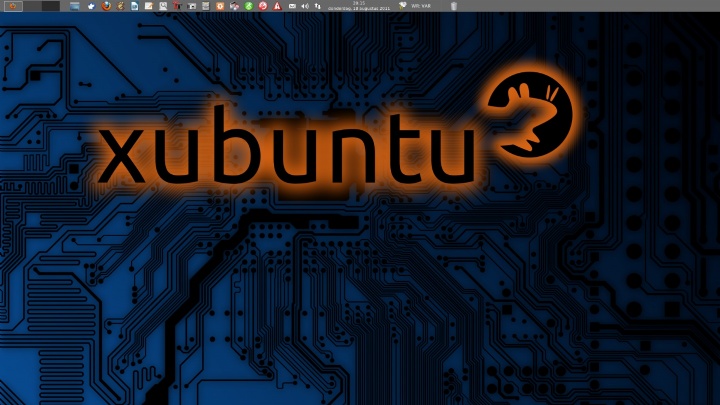This screenshot has height=405, width=720.
Task: Open the magnifier search launcher icon
Action: (x=163, y=6)
